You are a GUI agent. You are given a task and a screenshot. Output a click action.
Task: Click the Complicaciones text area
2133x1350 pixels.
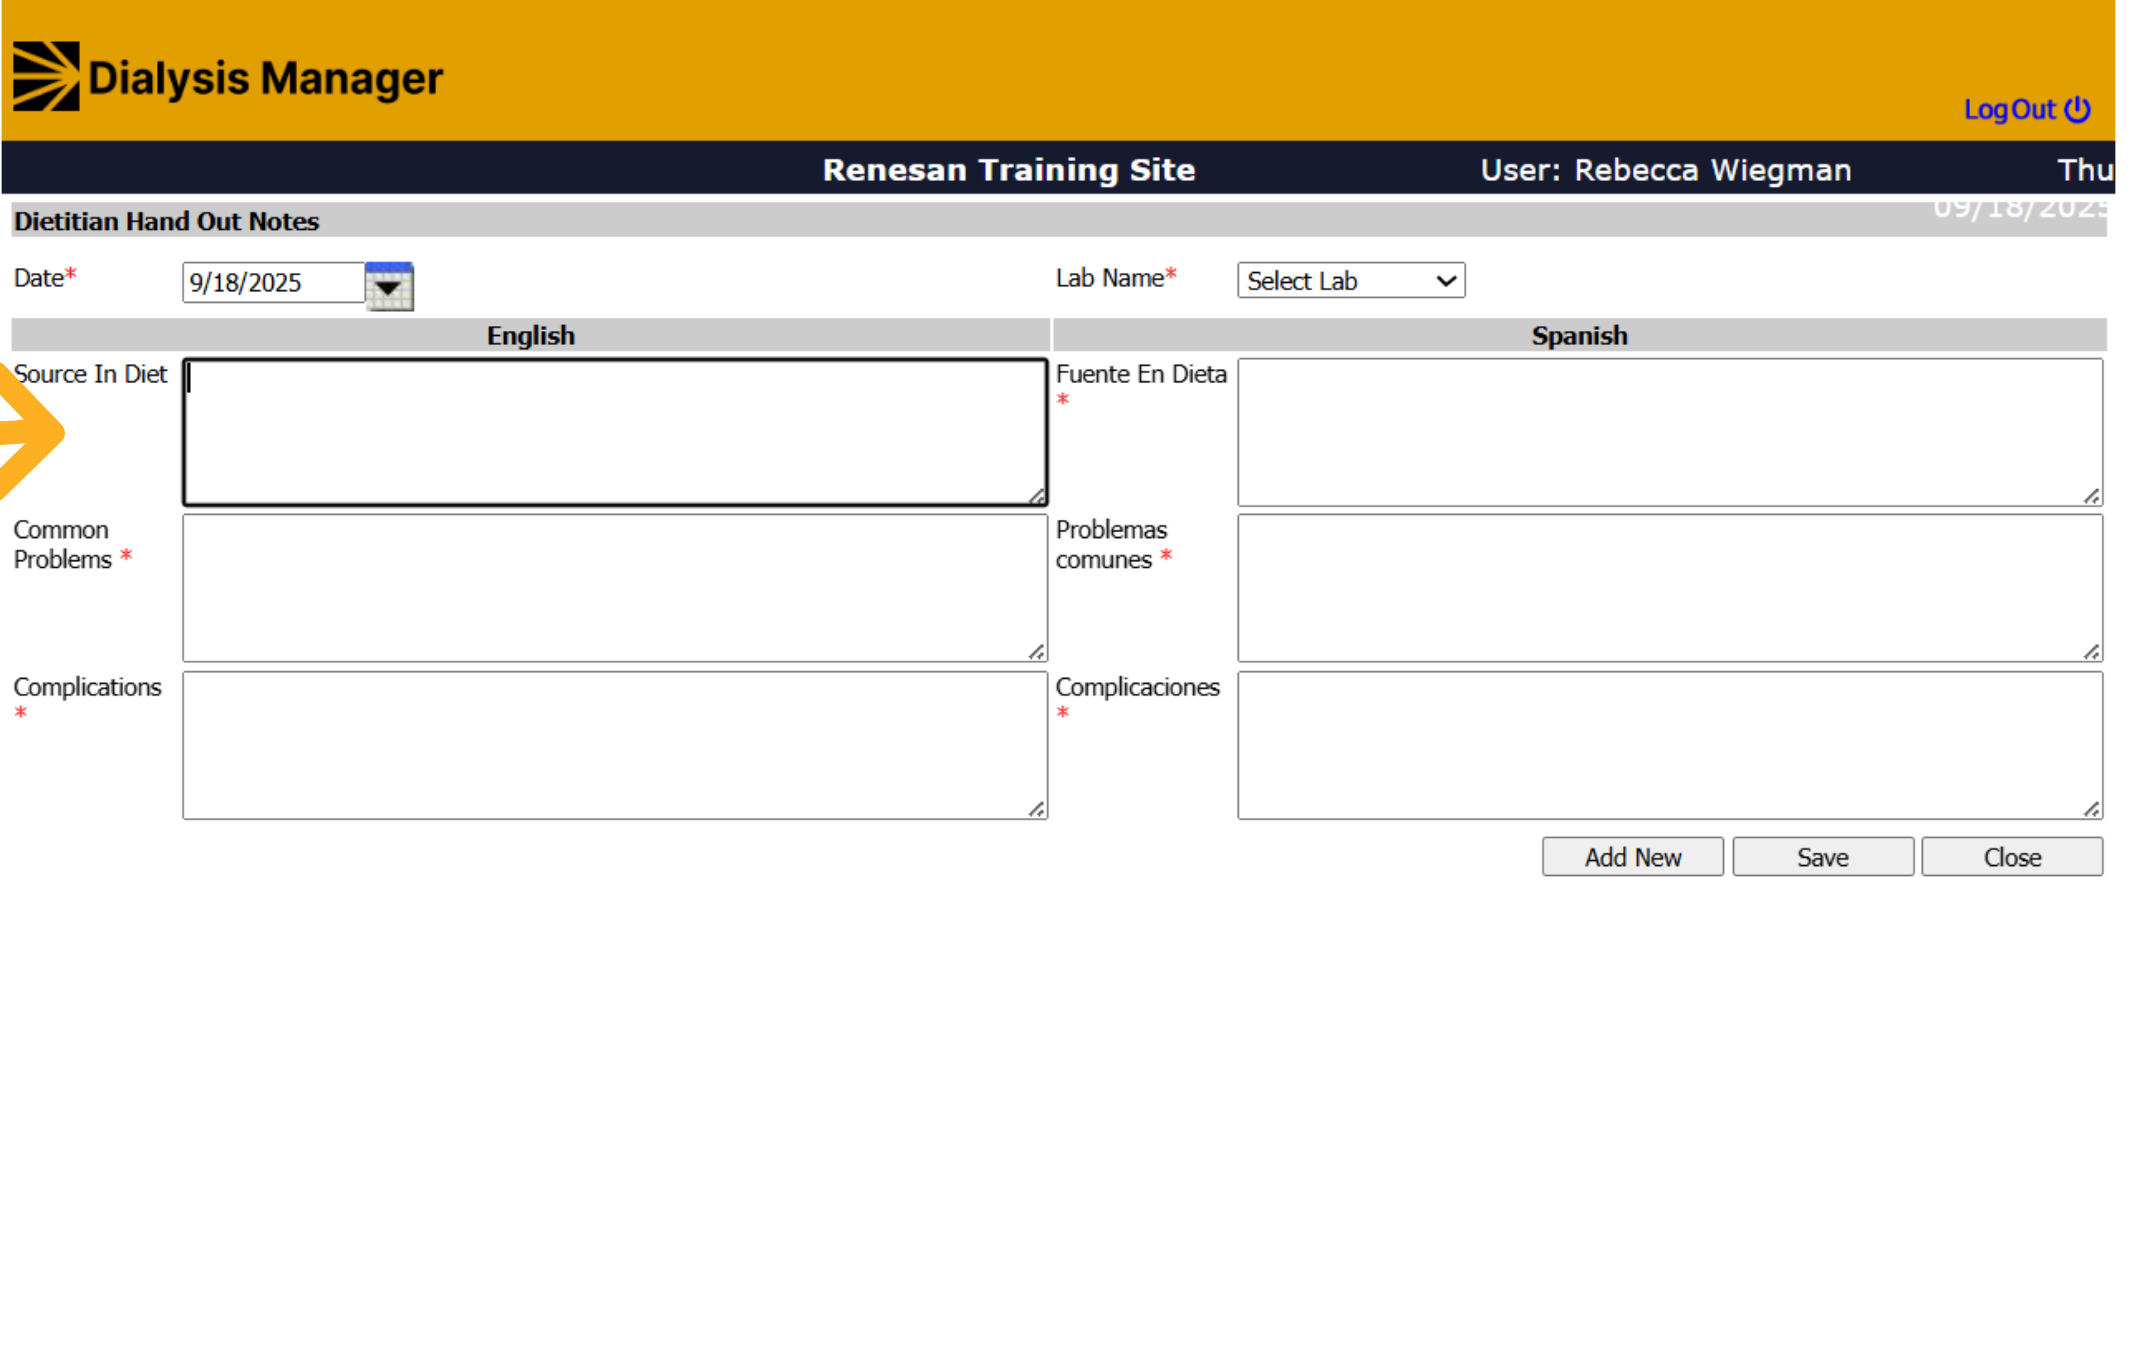point(1670,745)
